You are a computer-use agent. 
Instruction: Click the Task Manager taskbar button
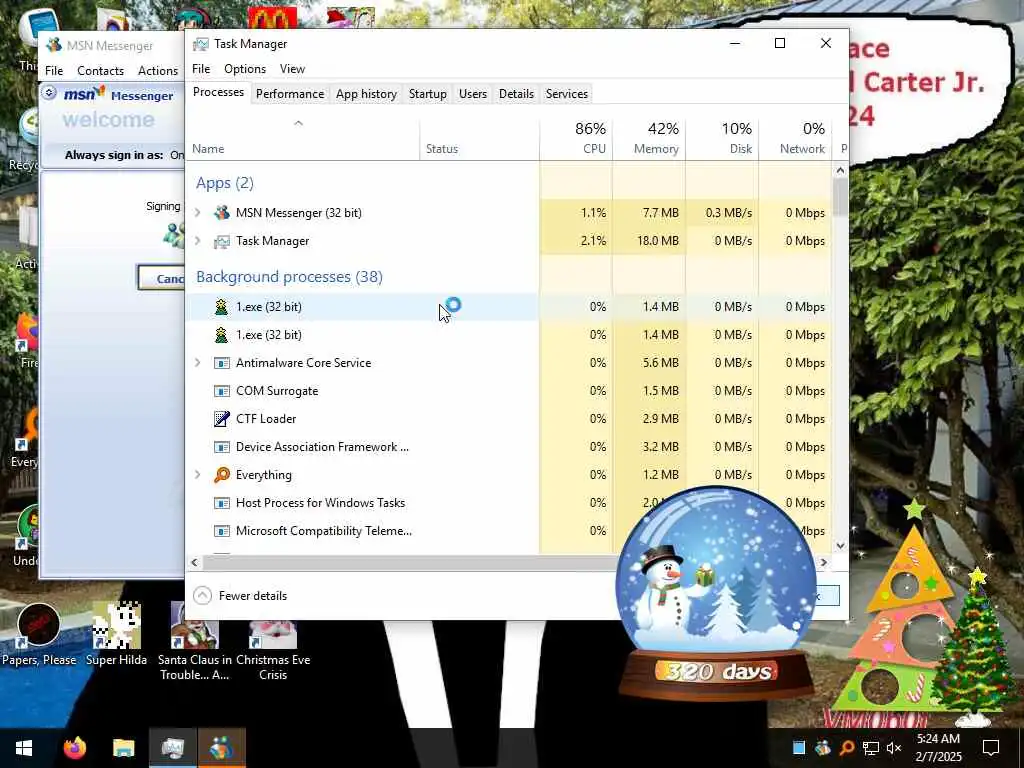click(173, 748)
